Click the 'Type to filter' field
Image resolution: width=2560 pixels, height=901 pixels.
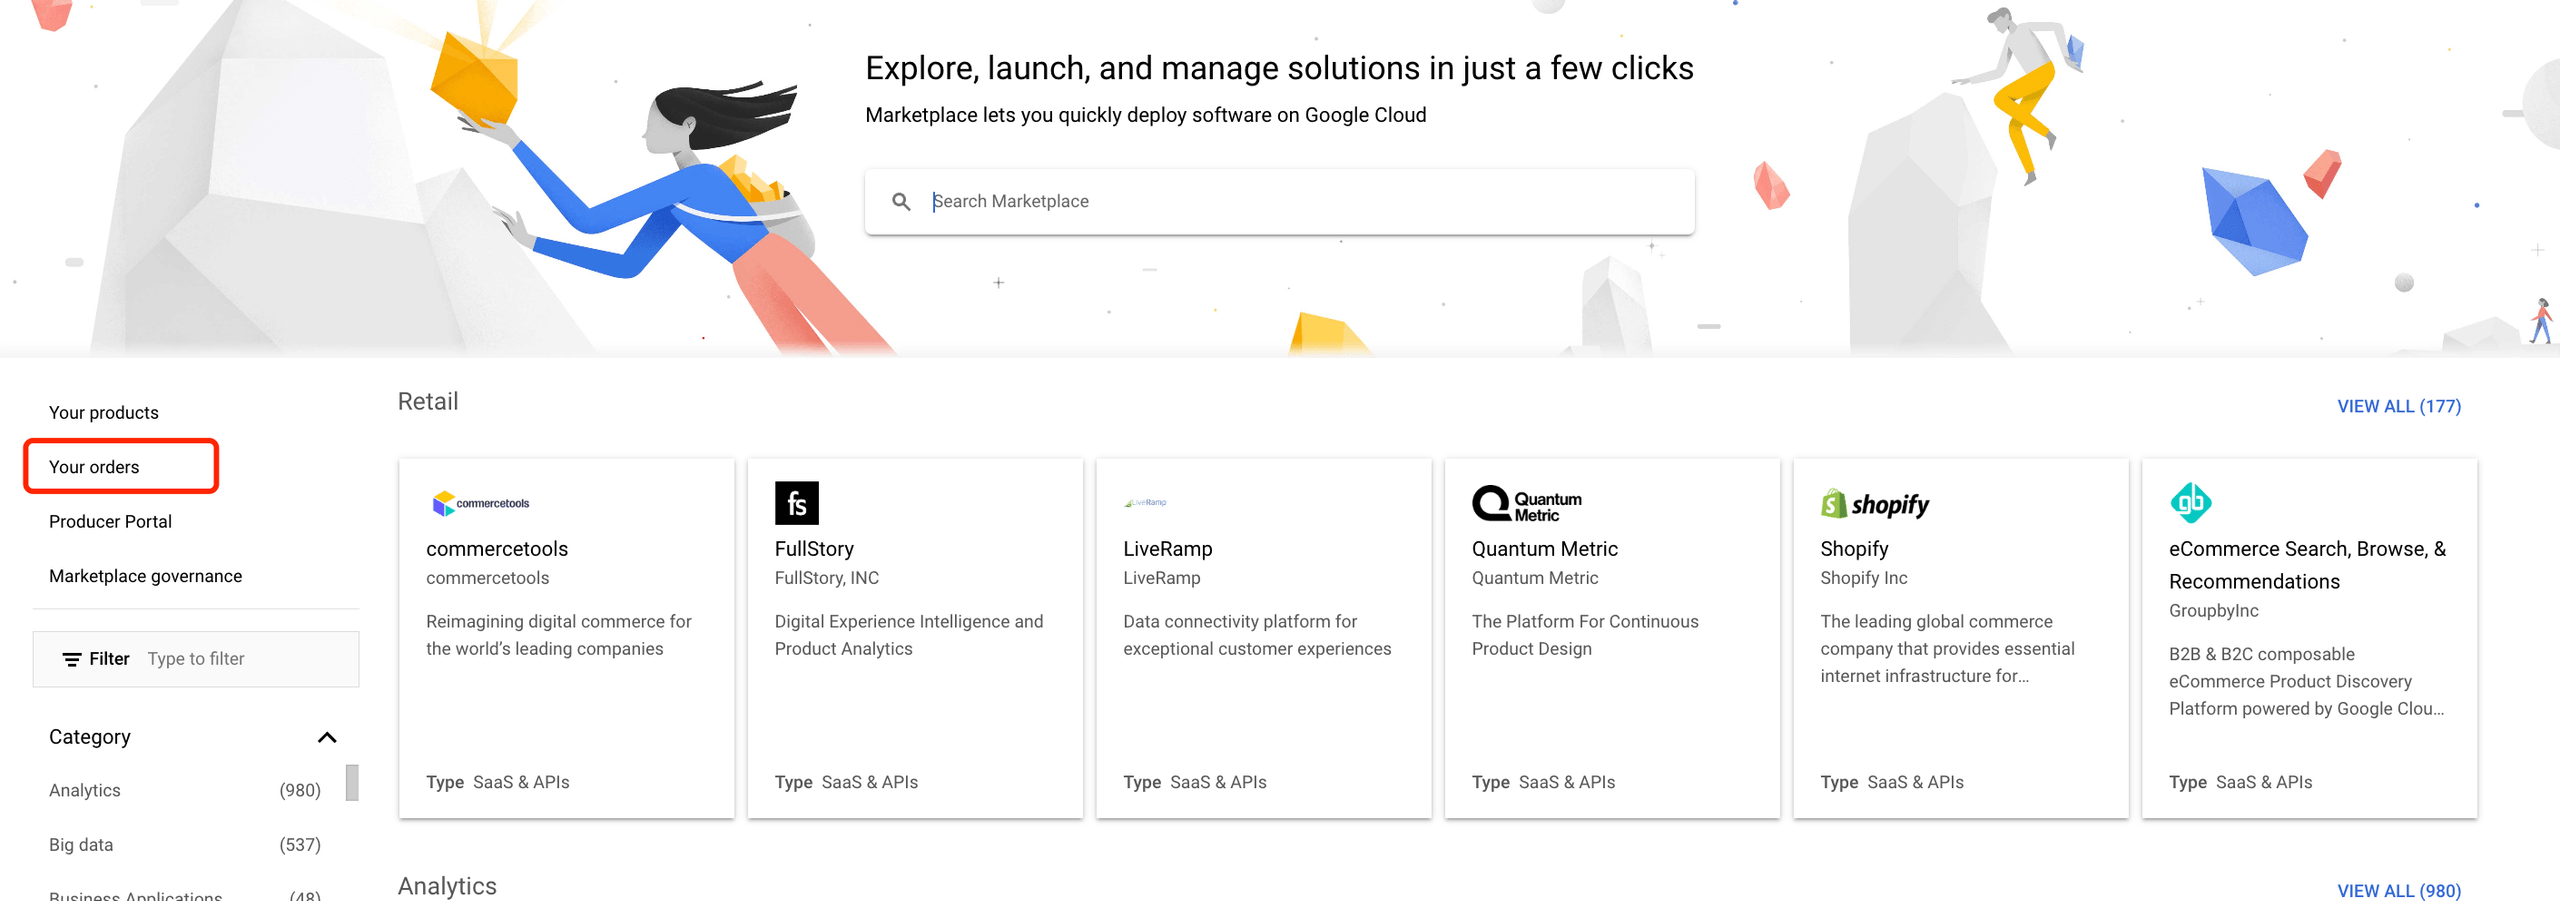pyautogui.click(x=196, y=658)
